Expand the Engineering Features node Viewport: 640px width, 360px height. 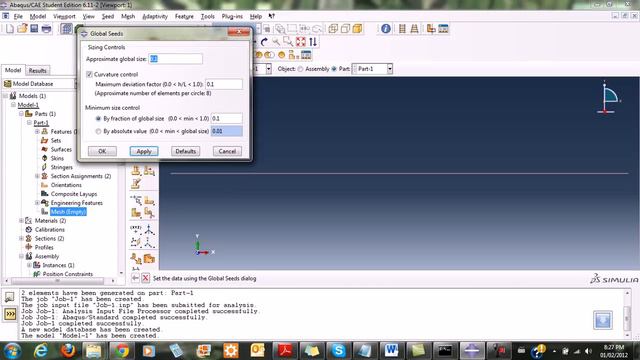tap(37, 202)
